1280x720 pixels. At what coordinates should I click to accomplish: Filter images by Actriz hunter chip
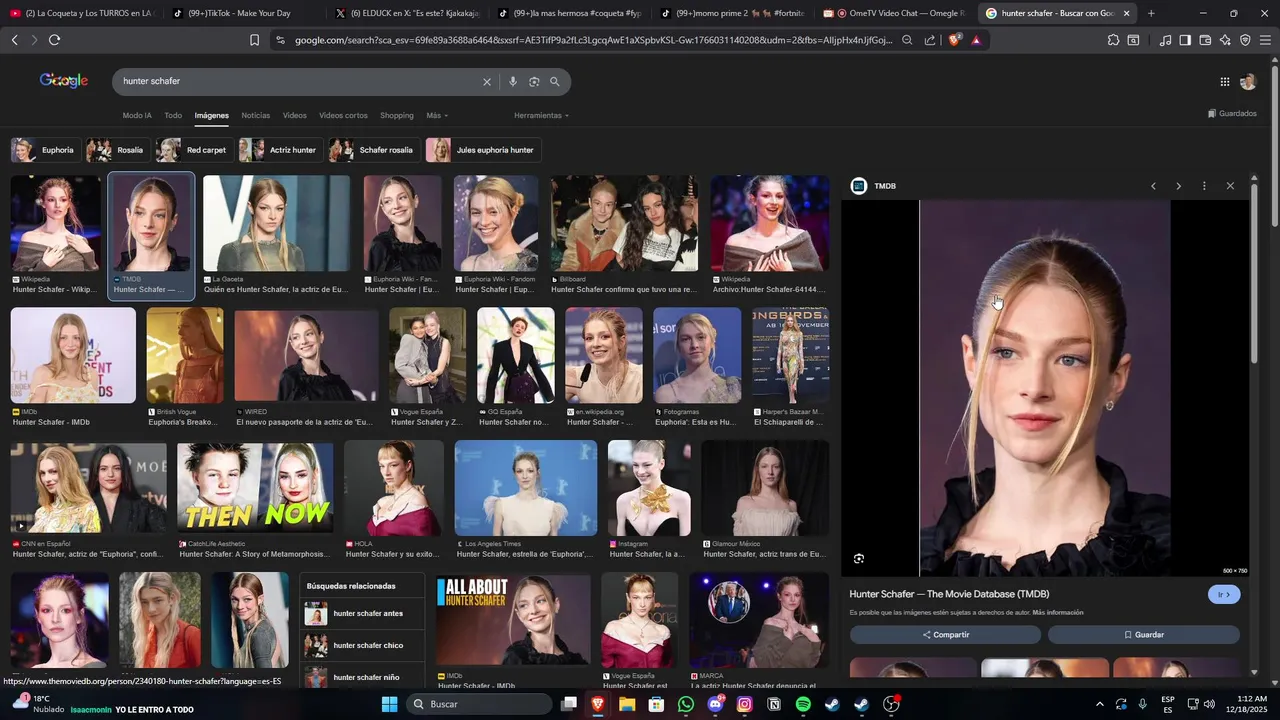280,150
